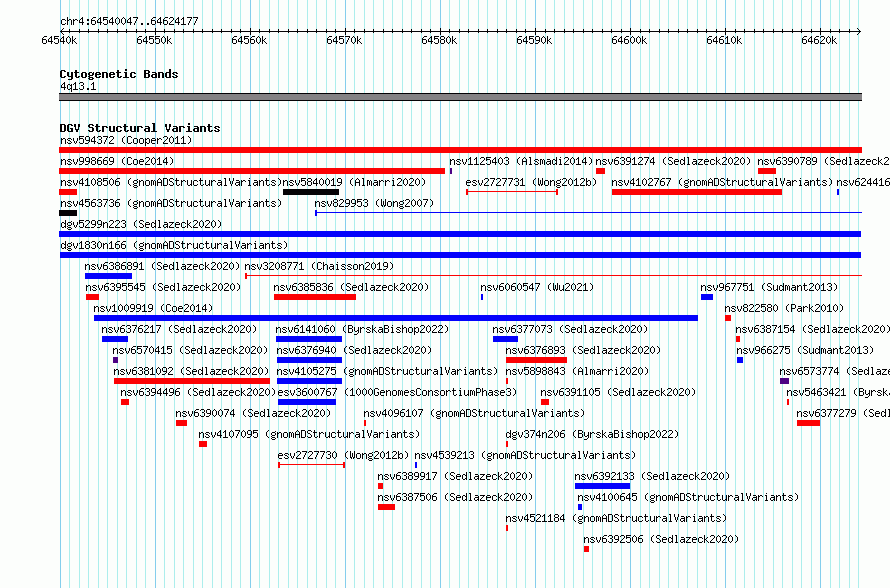Click the chr4:64540047..64624177 region label
Viewport: 890px width, 588px height.
(x=129, y=22)
